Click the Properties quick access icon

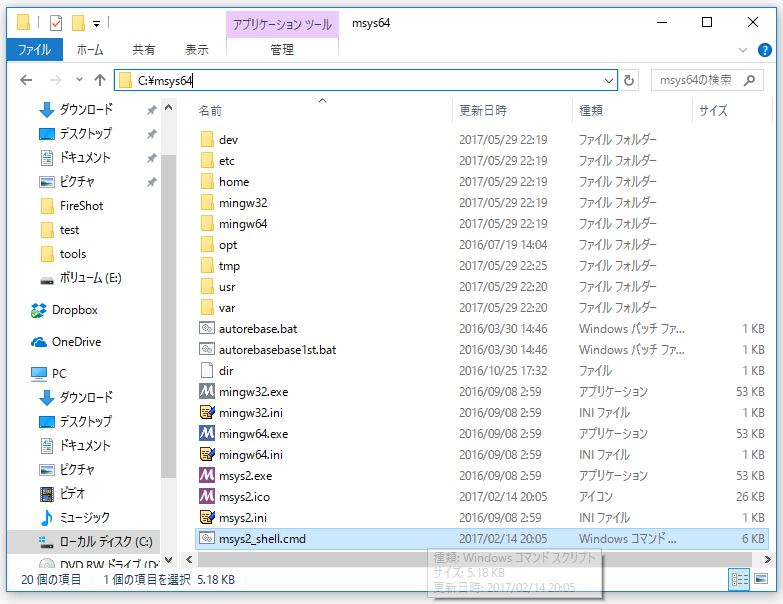click(x=56, y=23)
